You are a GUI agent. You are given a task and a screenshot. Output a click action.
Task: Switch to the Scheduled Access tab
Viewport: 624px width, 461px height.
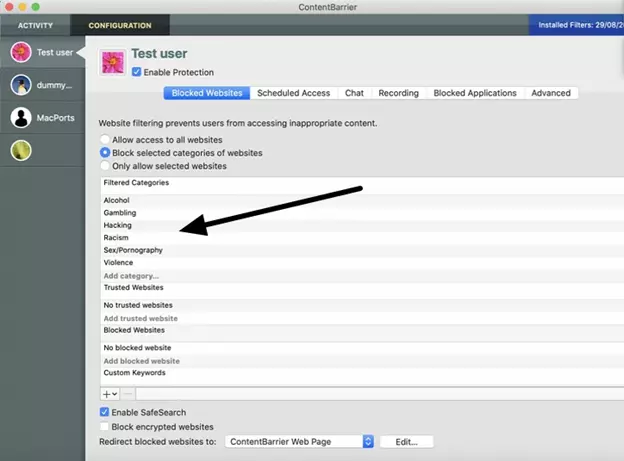tap(293, 93)
